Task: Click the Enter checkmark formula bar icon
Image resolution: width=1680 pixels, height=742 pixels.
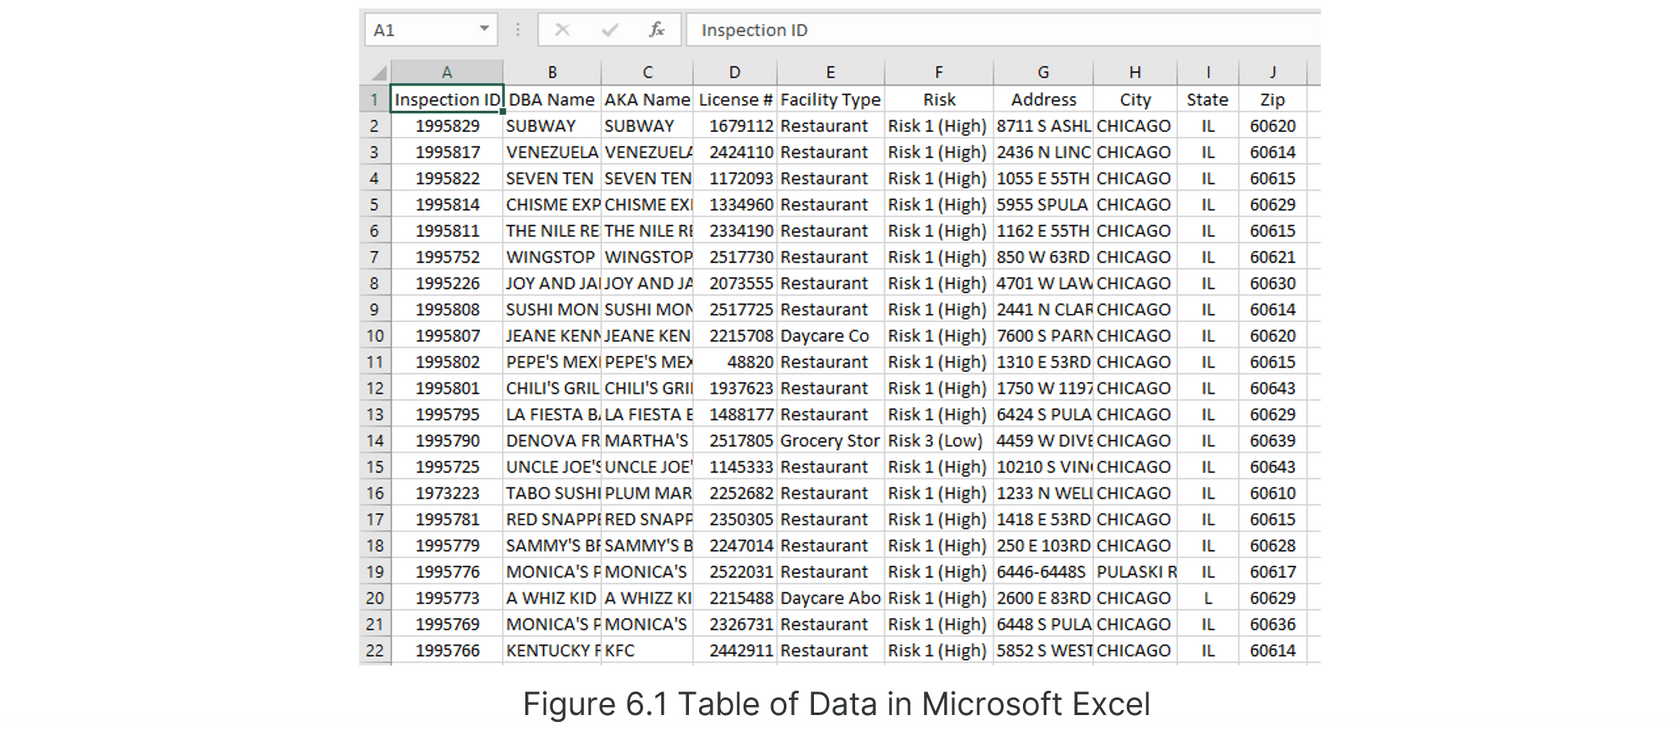Action: 609,30
